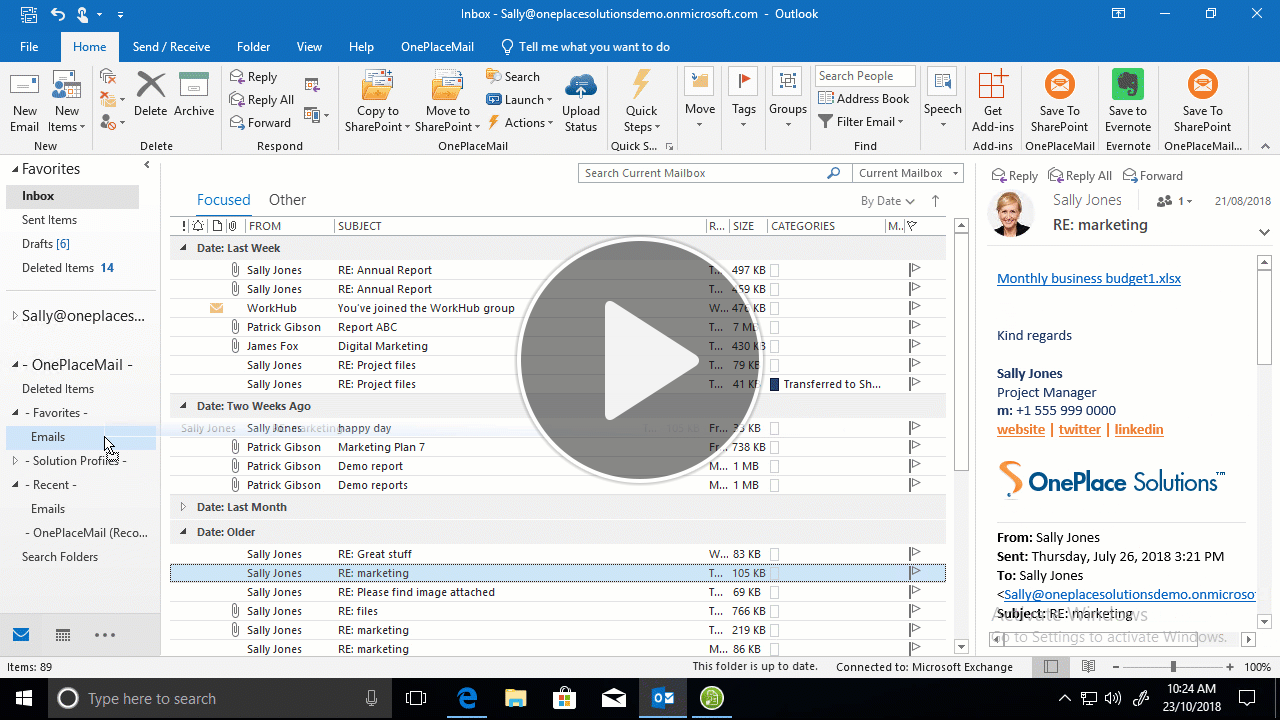Image resolution: width=1280 pixels, height=720 pixels.
Task: Switch to the OnePlaceMail ribbon tab
Action: click(x=437, y=46)
